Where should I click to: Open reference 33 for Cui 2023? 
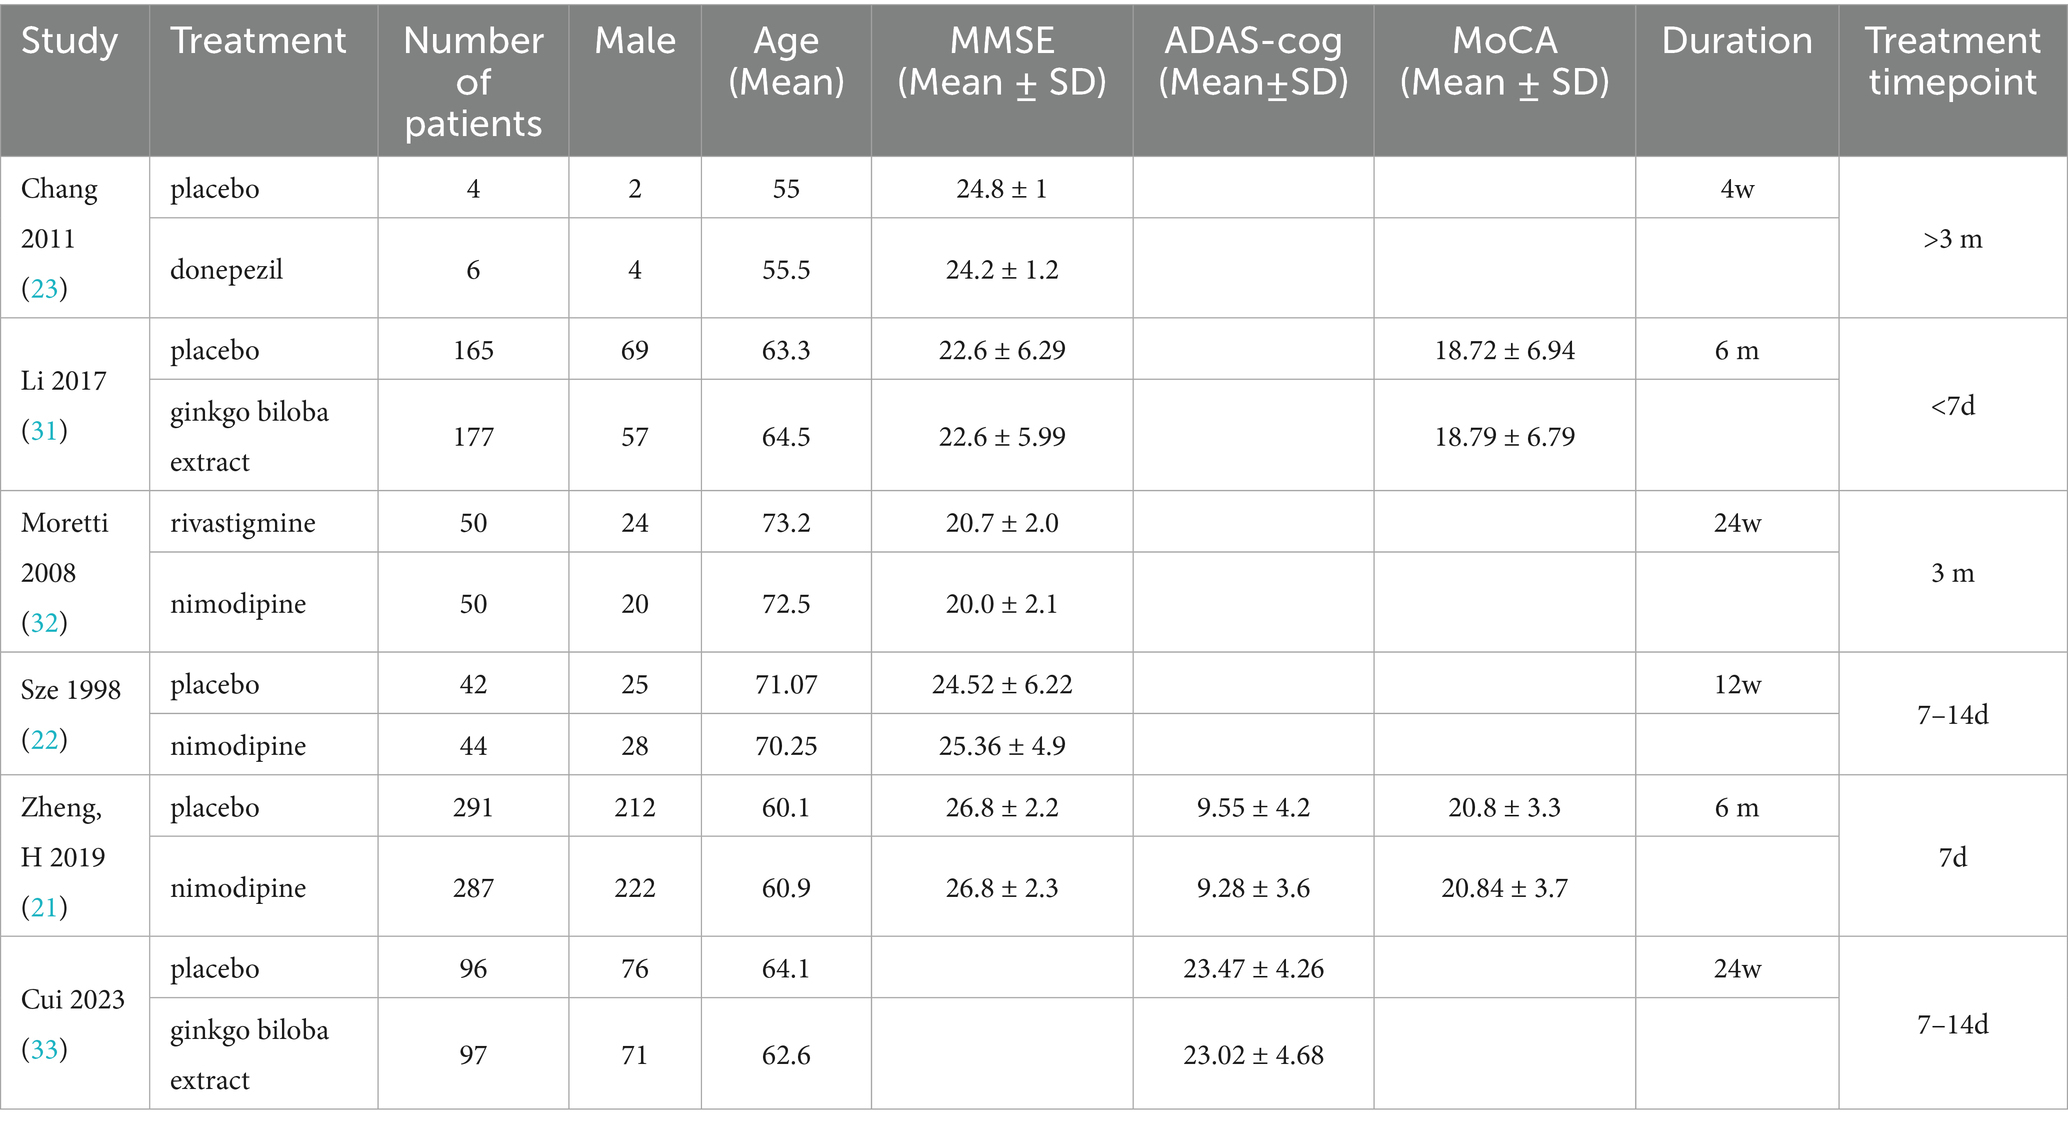tap(45, 1049)
